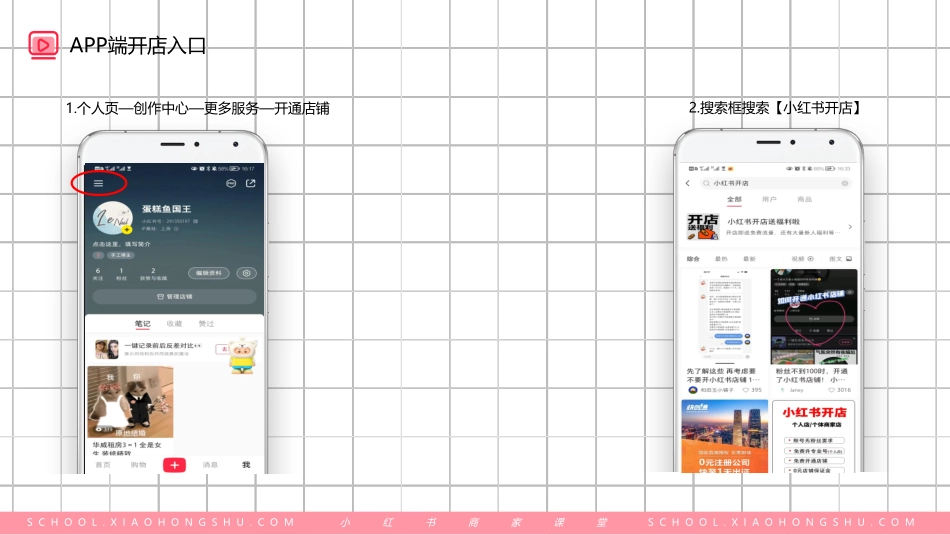
Task: Tap the share icon on profile header
Action: (250, 183)
